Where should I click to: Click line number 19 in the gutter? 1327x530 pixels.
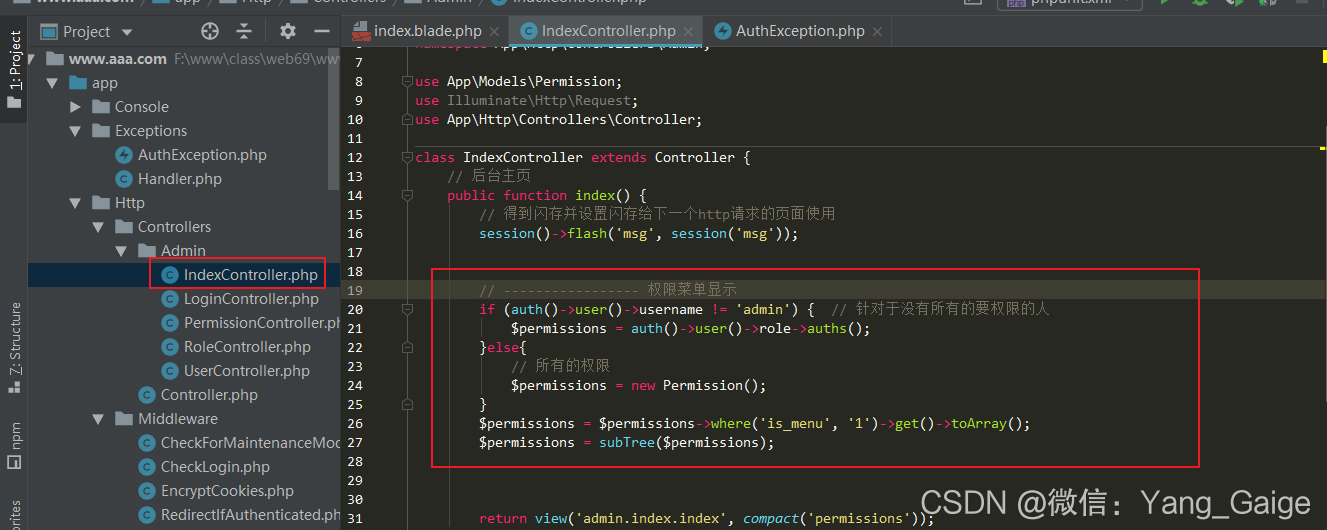click(354, 290)
